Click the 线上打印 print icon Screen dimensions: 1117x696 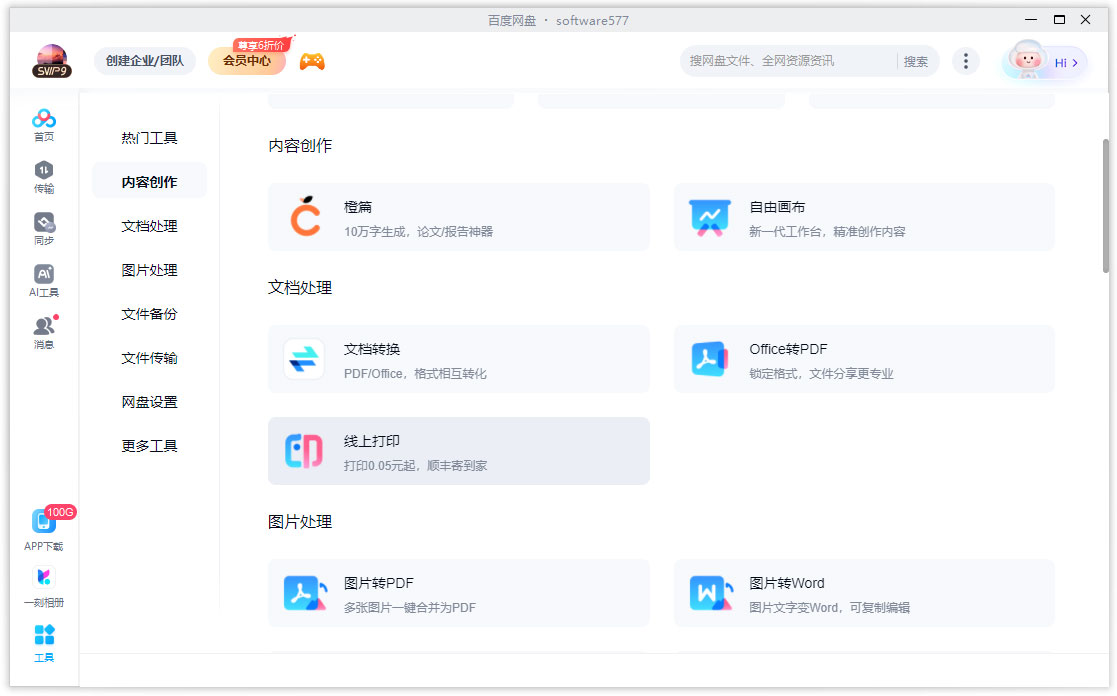(303, 451)
